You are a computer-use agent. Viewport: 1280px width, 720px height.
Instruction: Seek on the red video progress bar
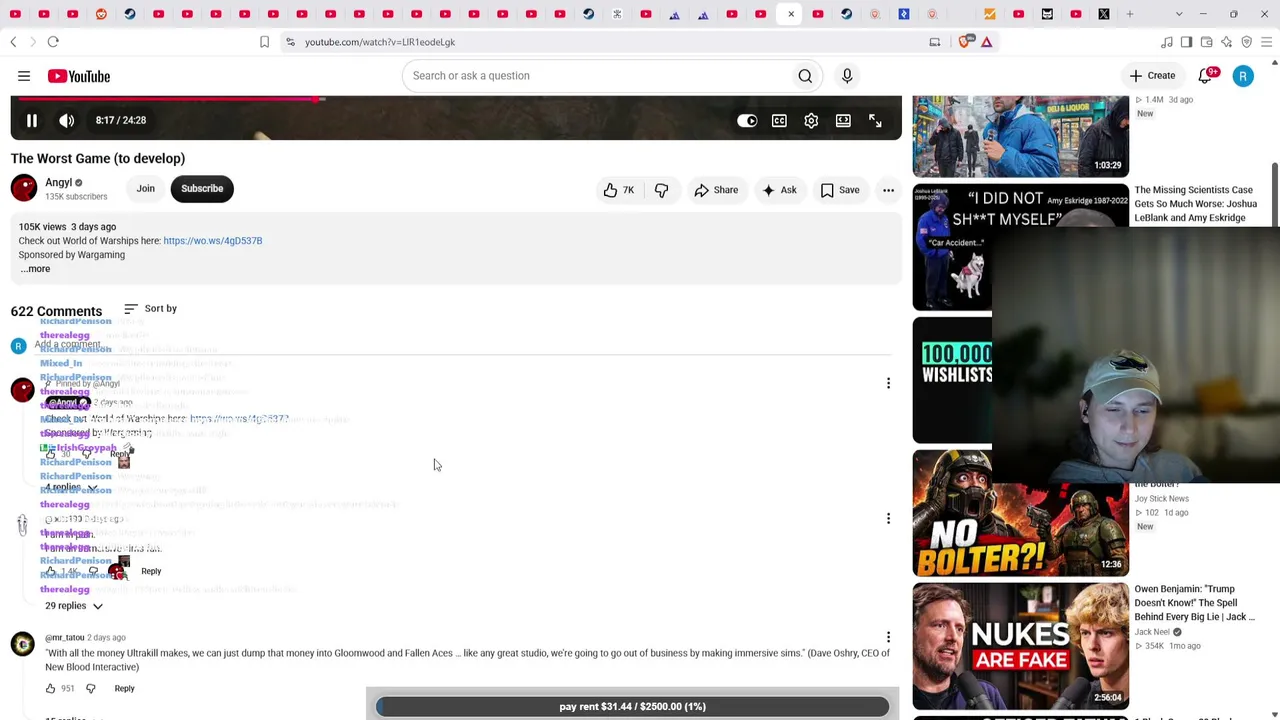pyautogui.click(x=456, y=98)
